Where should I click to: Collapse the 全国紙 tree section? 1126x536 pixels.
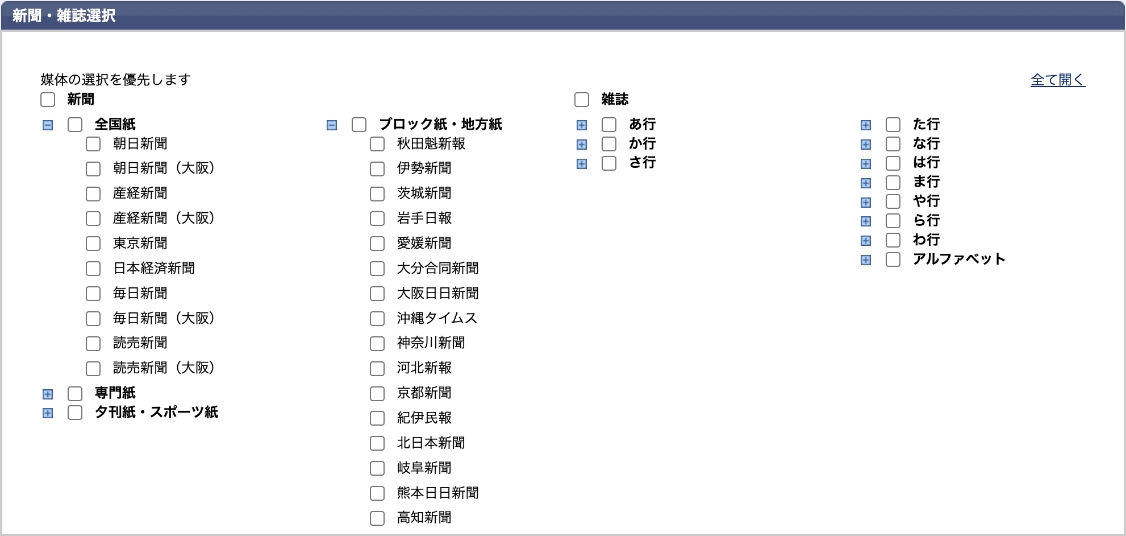pos(47,125)
